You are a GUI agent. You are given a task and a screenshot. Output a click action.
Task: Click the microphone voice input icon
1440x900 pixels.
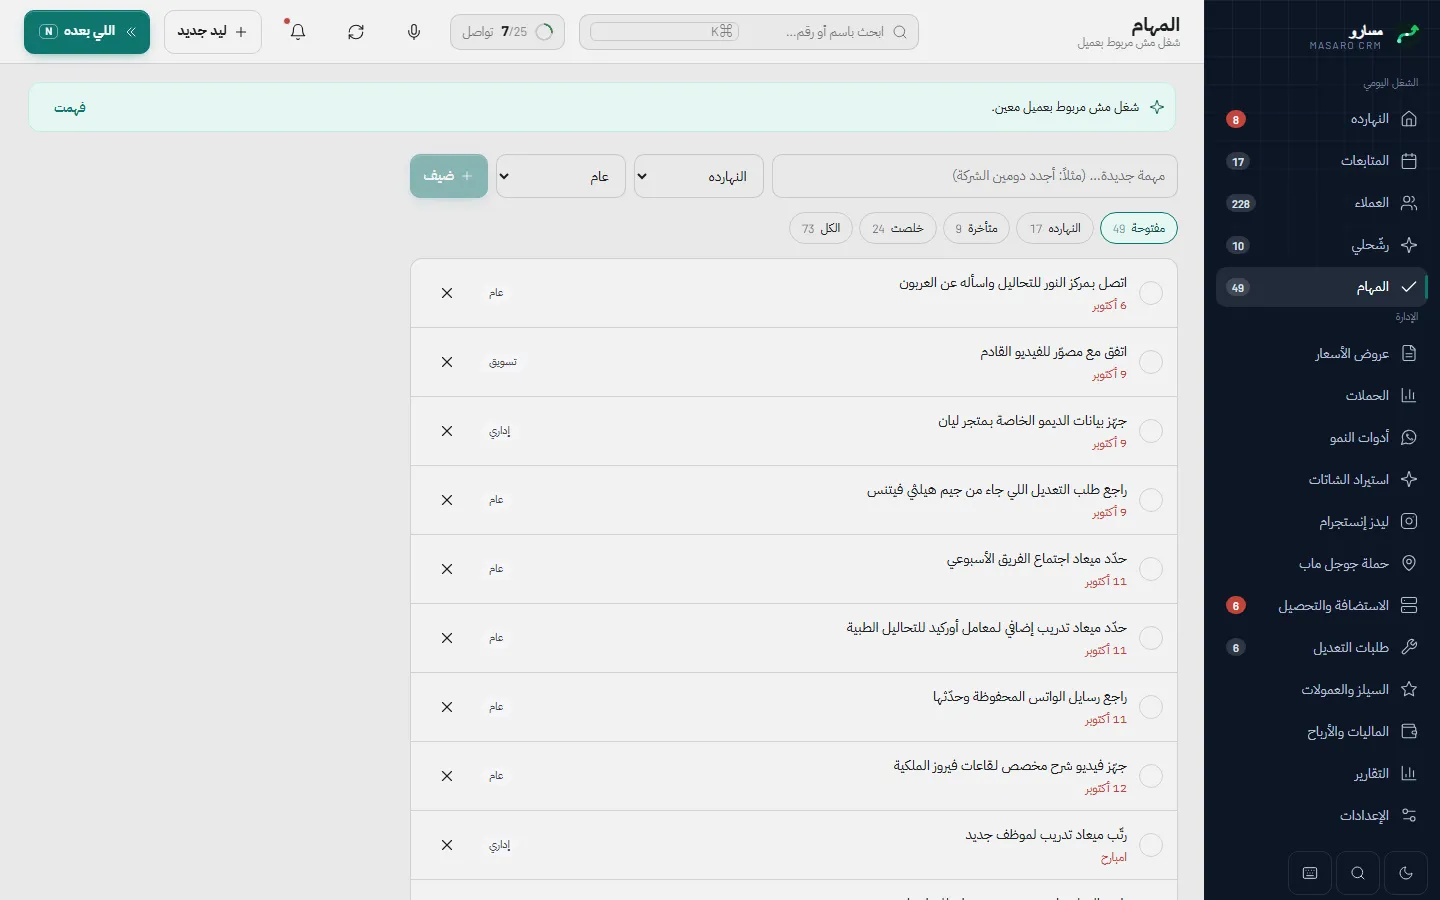pos(414,32)
